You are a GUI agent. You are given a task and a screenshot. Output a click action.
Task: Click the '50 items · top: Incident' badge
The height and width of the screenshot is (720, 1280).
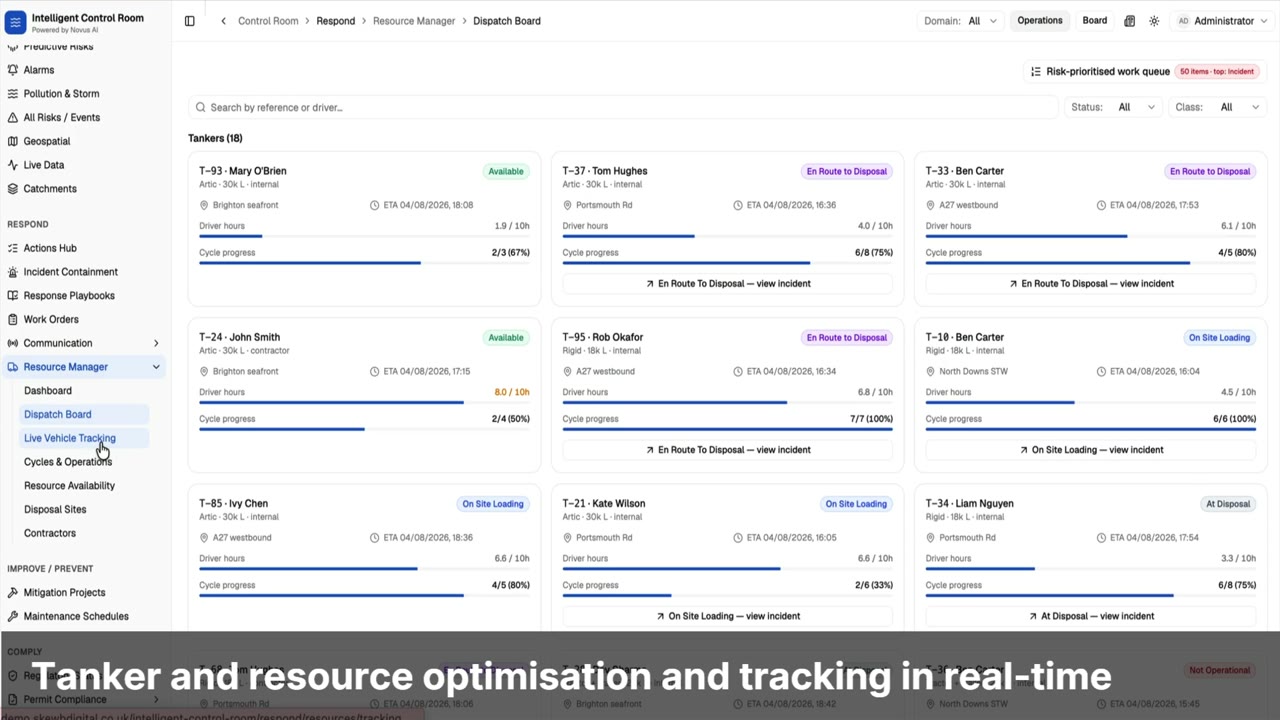click(x=1217, y=72)
